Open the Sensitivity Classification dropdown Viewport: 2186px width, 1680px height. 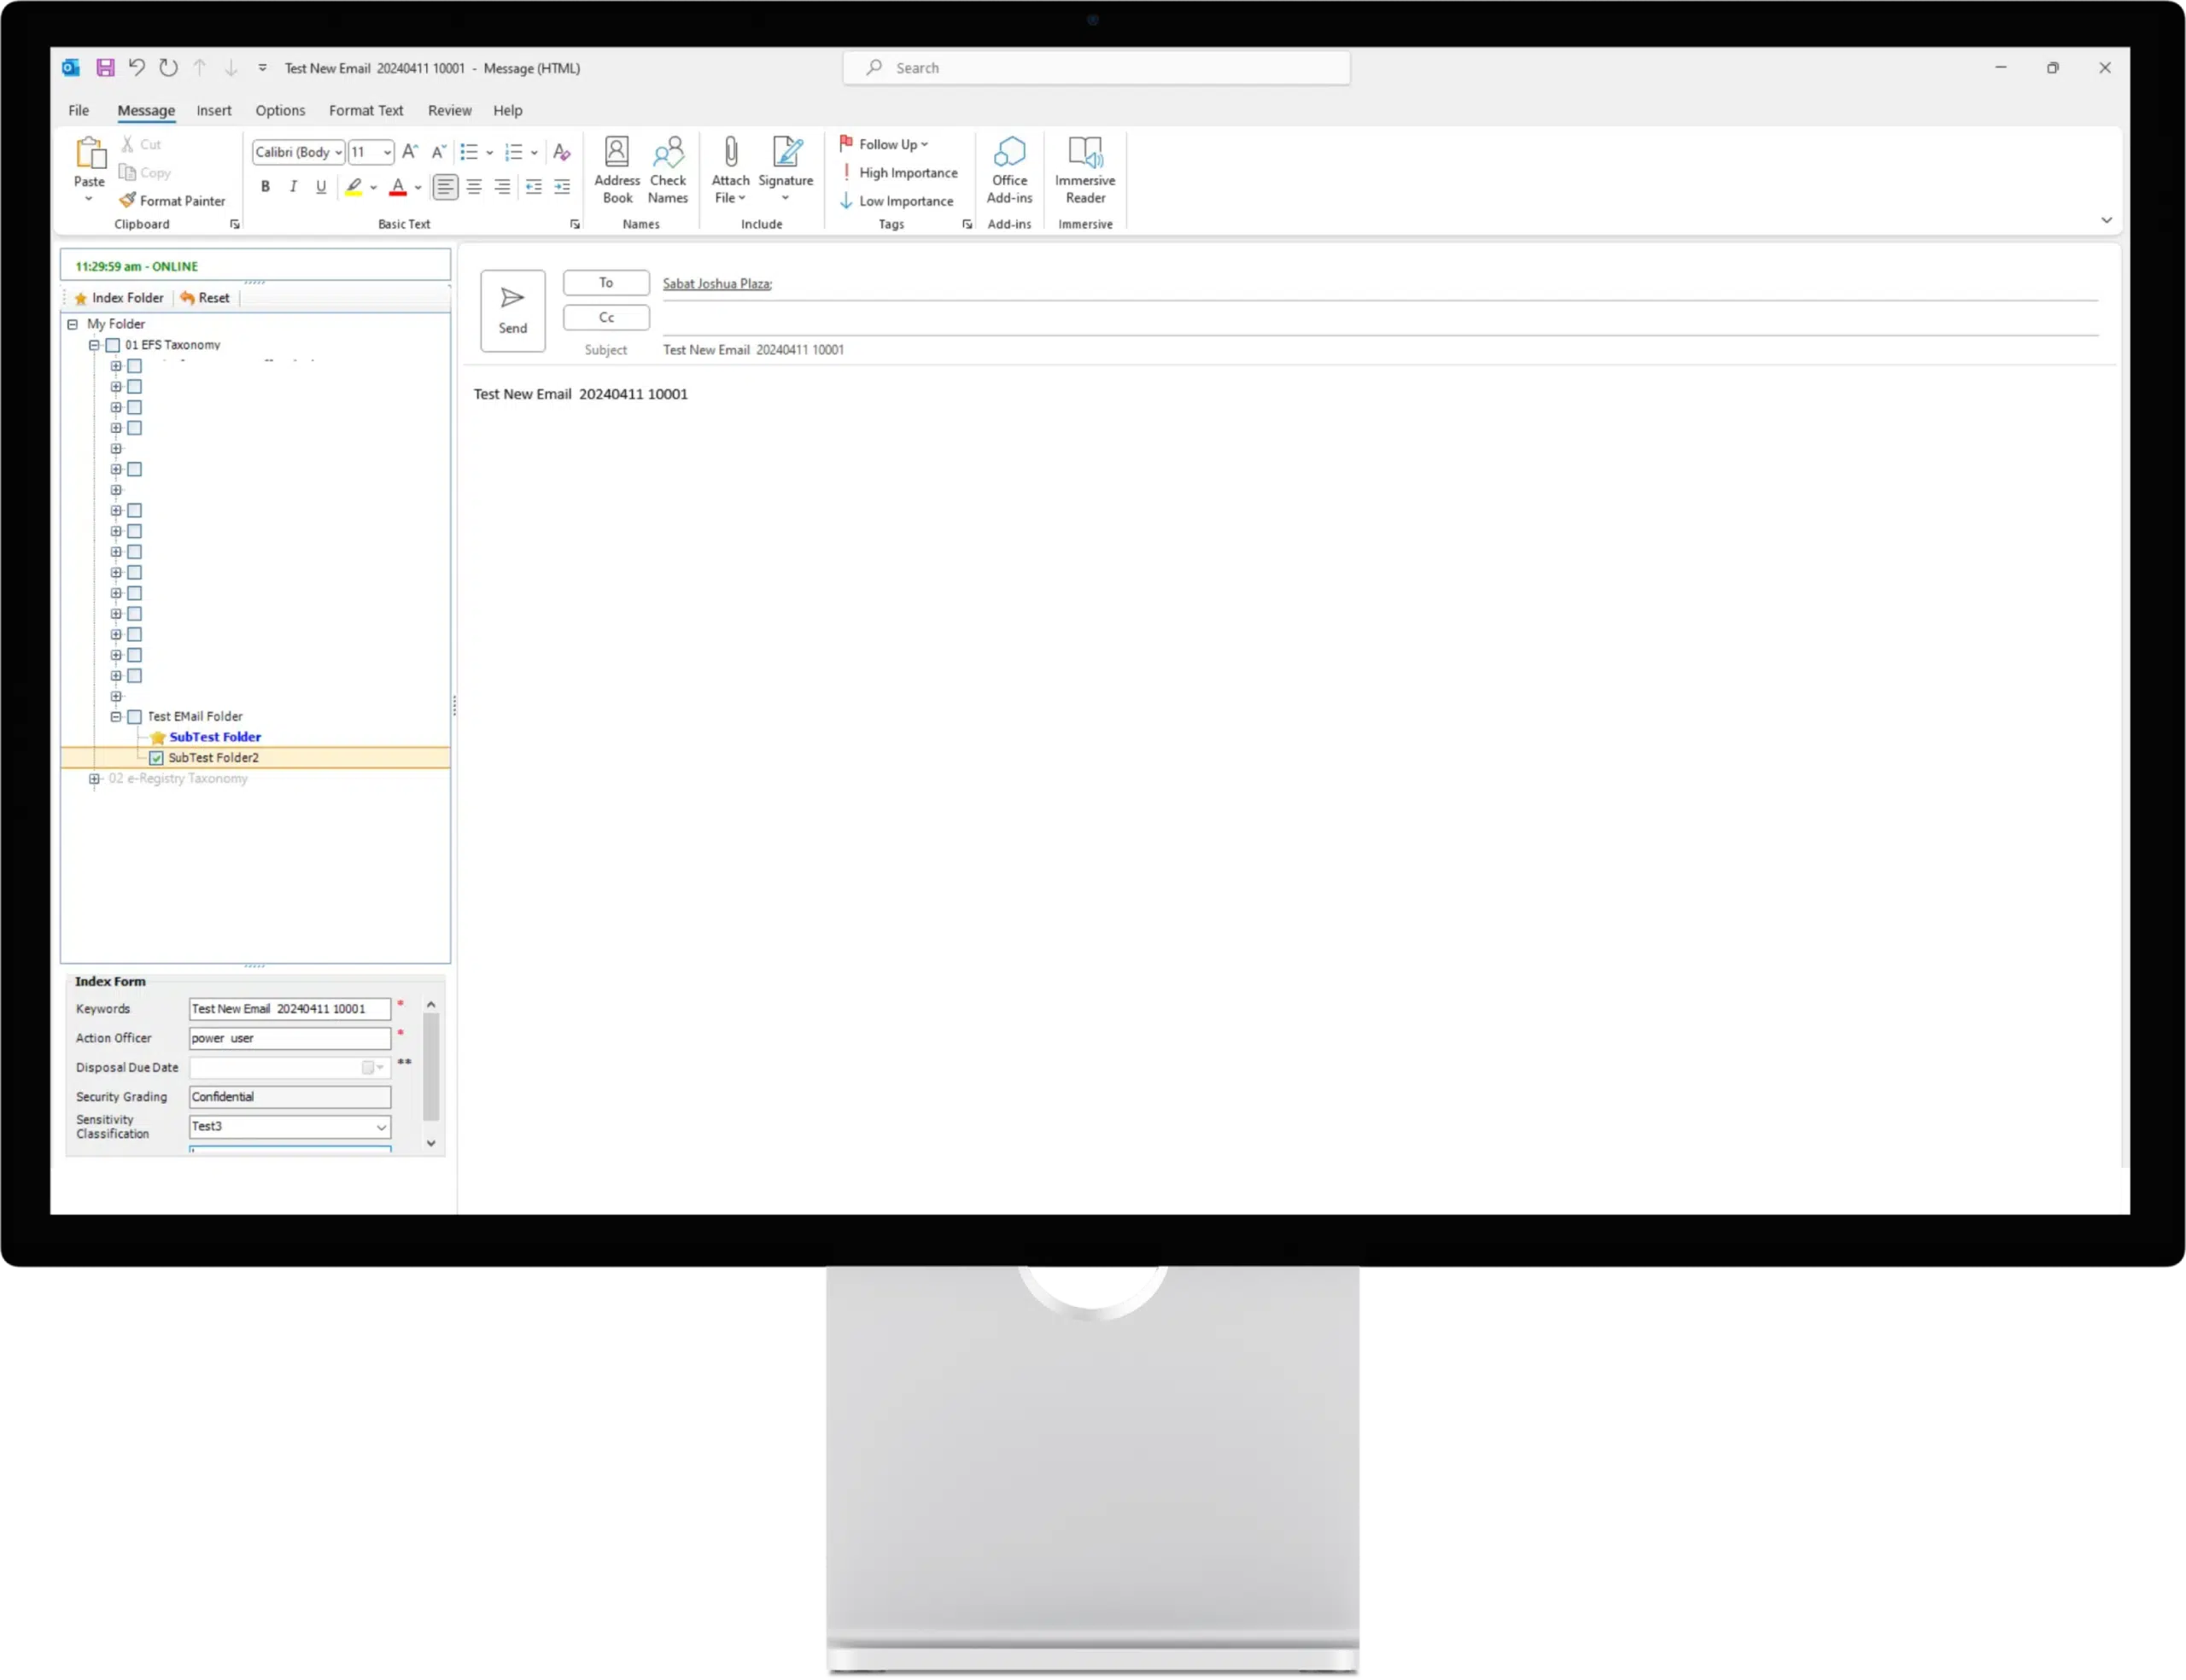click(x=381, y=1127)
